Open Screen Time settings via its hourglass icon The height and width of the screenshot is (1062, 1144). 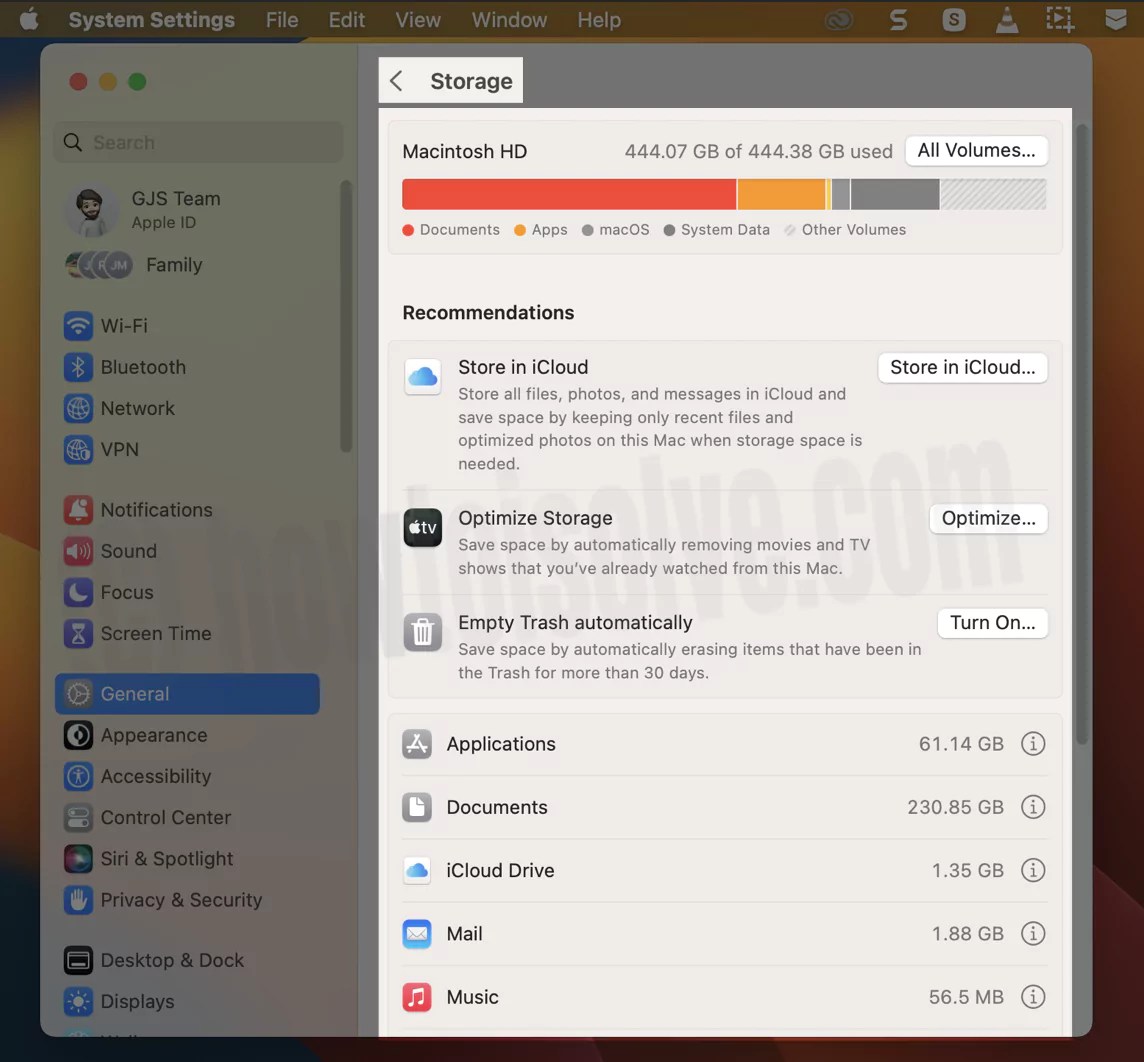coord(78,633)
